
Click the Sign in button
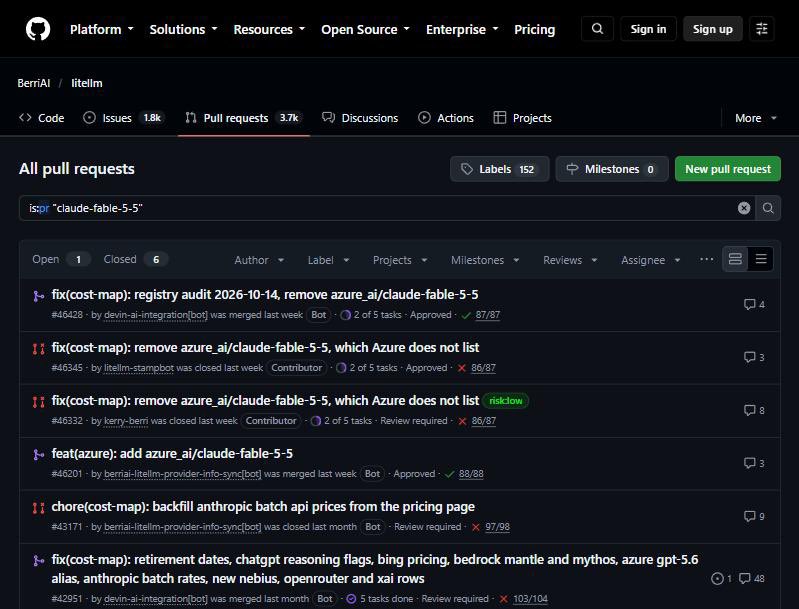coord(648,29)
